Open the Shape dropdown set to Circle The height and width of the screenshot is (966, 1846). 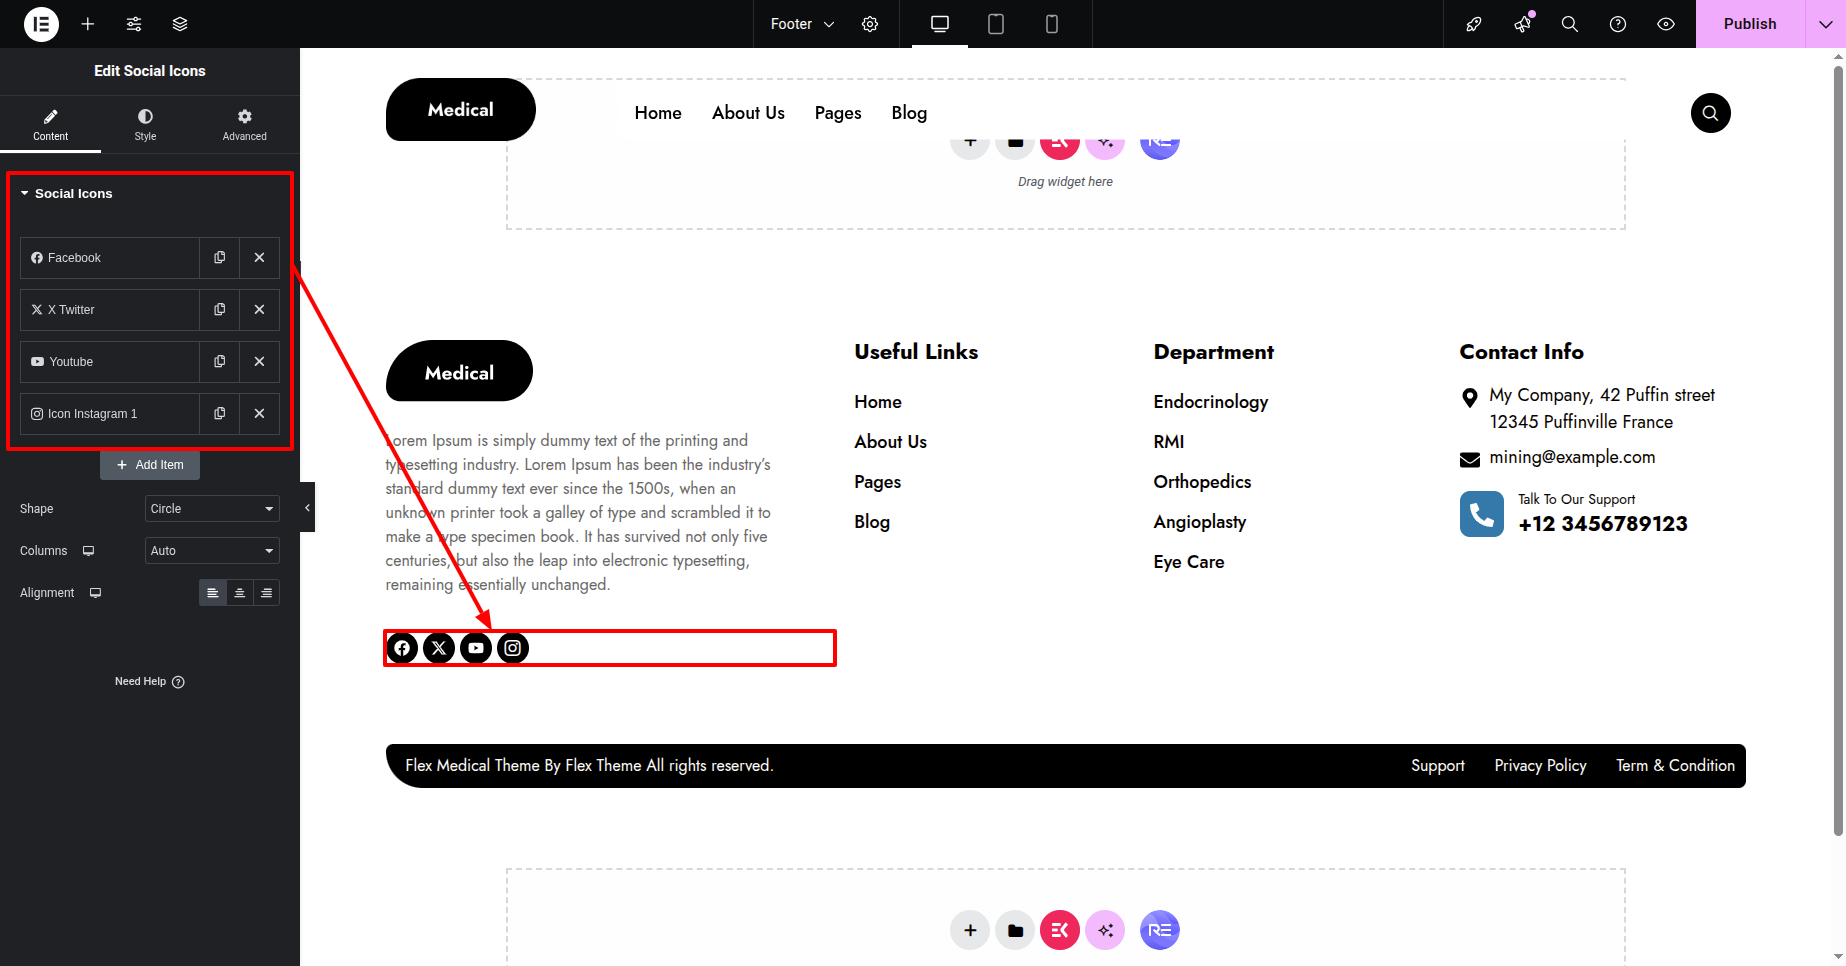click(212, 509)
